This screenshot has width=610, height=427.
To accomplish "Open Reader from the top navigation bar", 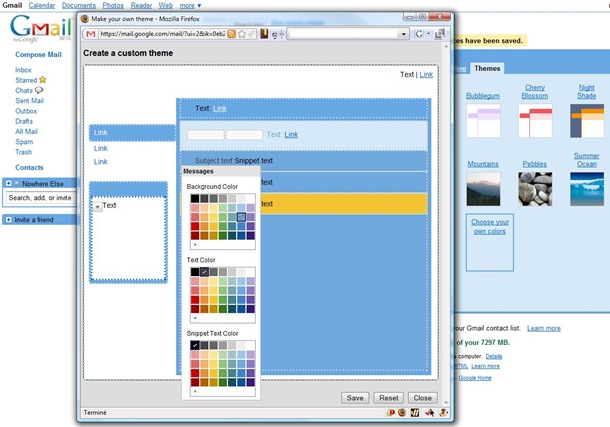I will click(141, 5).
